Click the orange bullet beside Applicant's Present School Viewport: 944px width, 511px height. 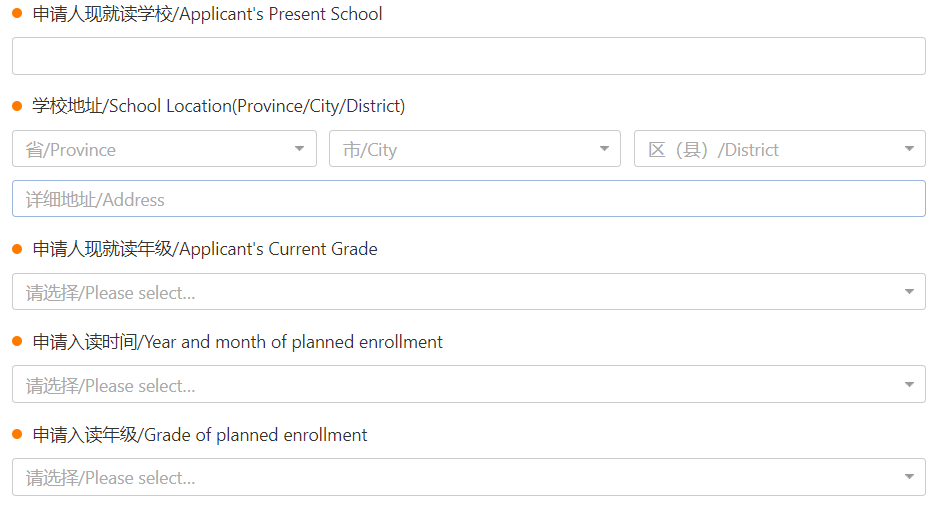click(17, 13)
